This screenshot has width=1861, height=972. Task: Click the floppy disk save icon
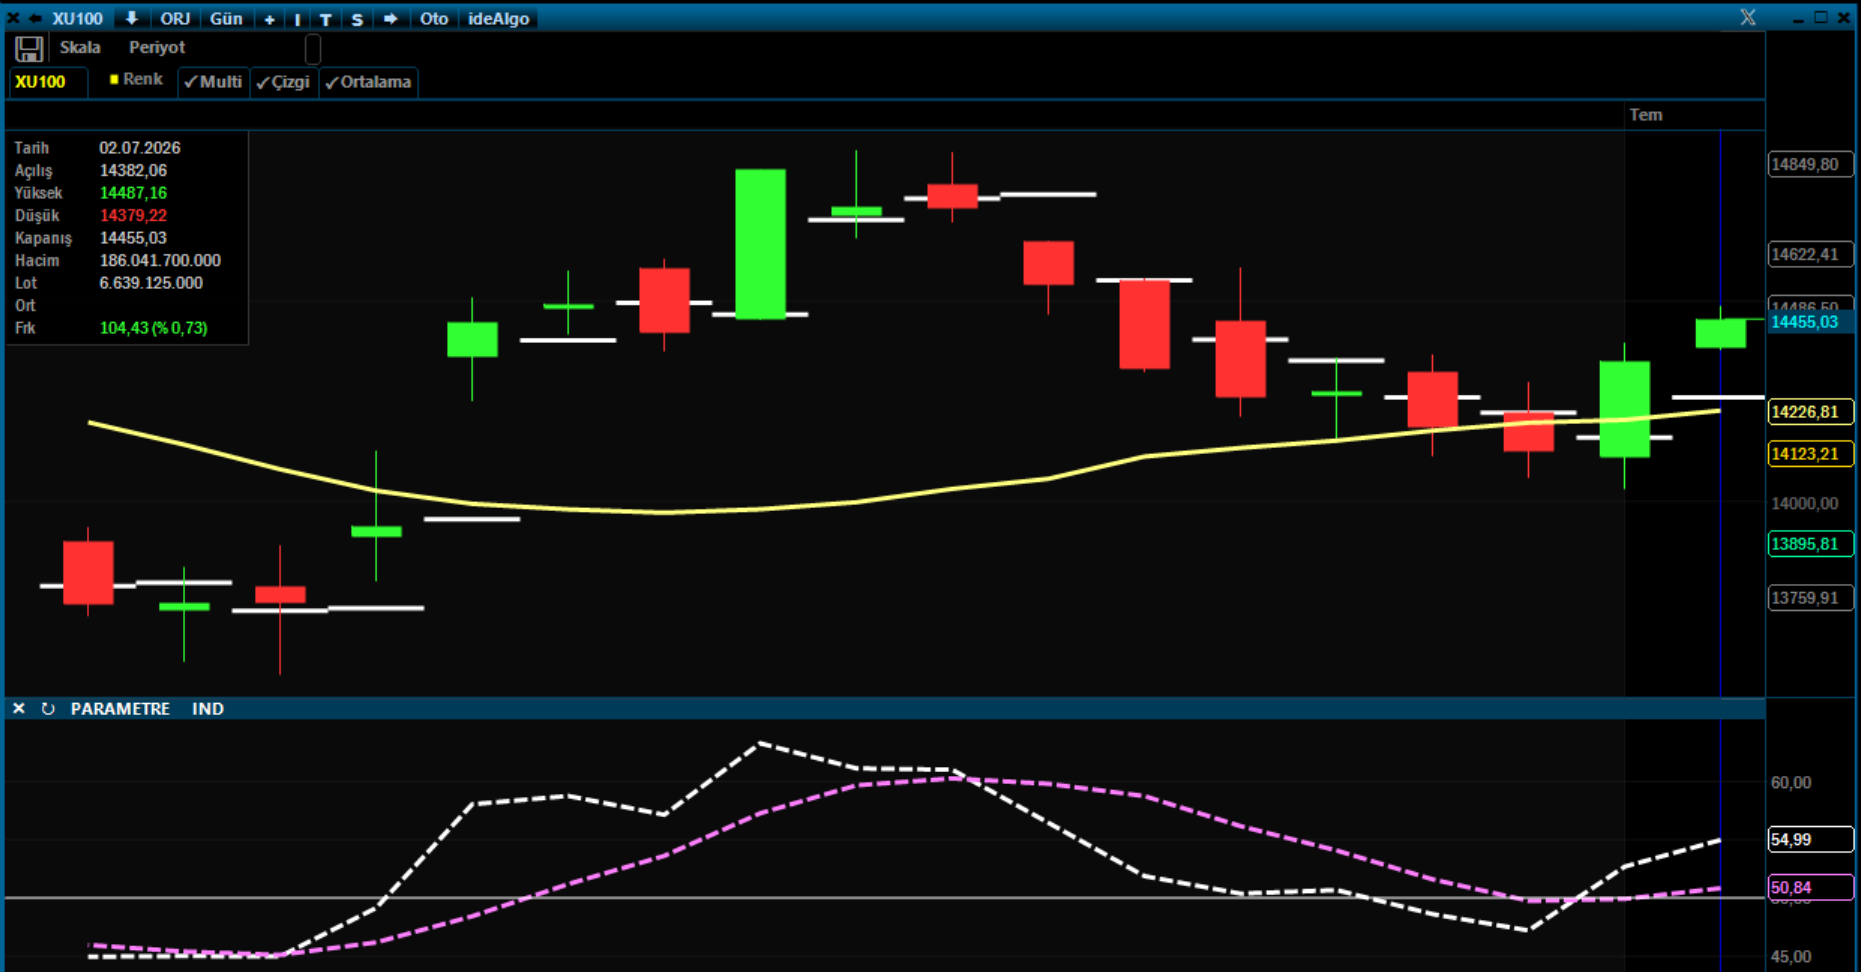29,48
